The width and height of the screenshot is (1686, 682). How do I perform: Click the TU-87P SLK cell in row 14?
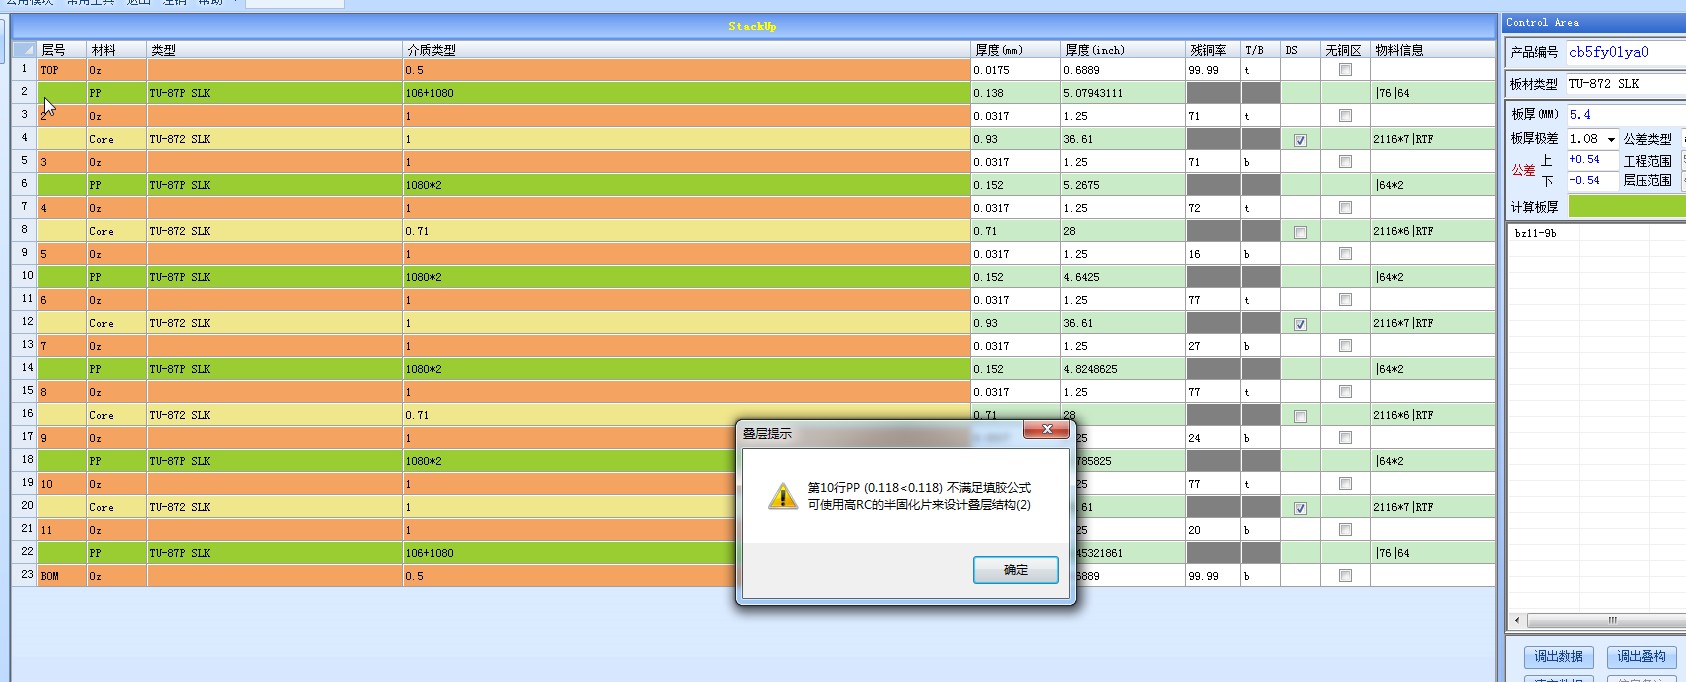pos(275,369)
